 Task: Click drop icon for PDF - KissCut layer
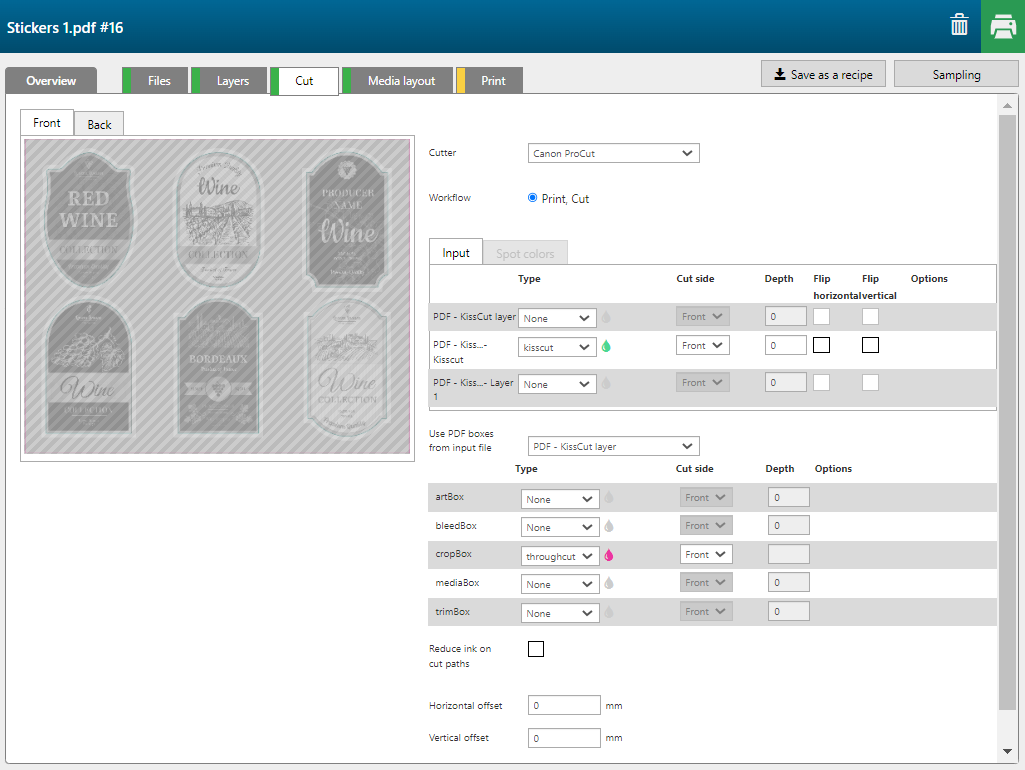pos(606,318)
